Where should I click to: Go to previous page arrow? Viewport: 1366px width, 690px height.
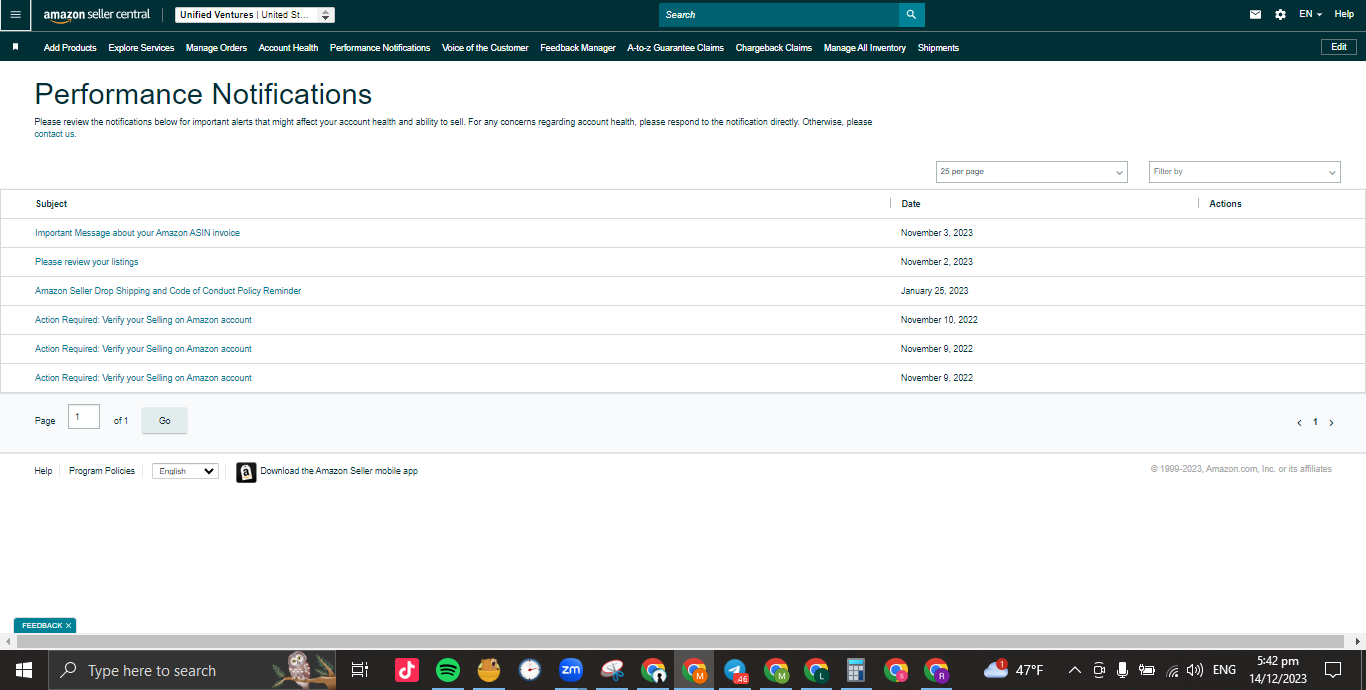(1299, 423)
